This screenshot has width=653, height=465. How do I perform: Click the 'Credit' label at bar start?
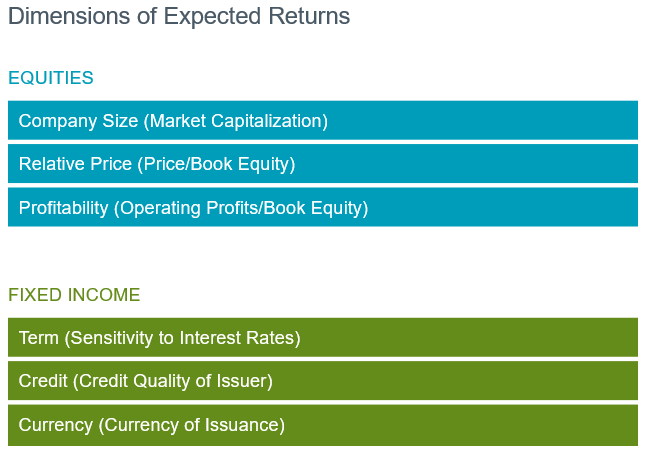tap(43, 381)
